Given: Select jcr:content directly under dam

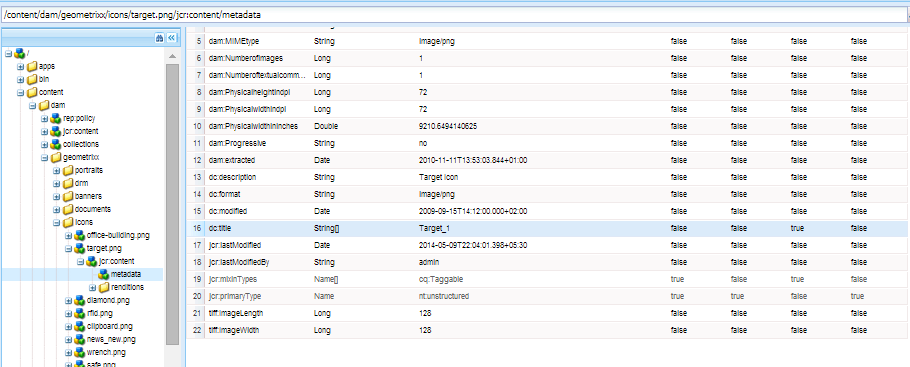Looking at the screenshot, I should [x=81, y=131].
